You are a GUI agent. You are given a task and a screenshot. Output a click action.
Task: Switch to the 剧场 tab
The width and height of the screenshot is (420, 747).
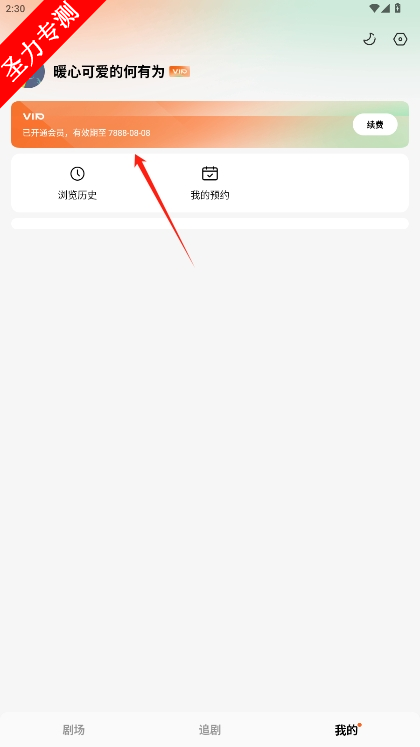point(73,729)
